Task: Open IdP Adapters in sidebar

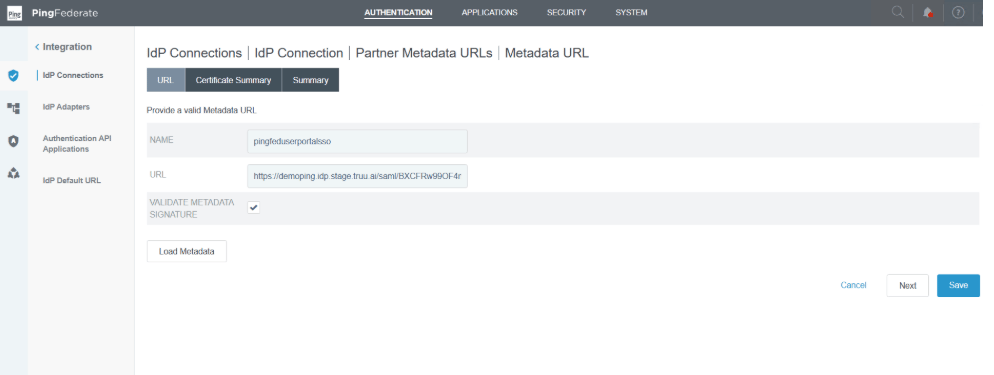Action: point(66,107)
